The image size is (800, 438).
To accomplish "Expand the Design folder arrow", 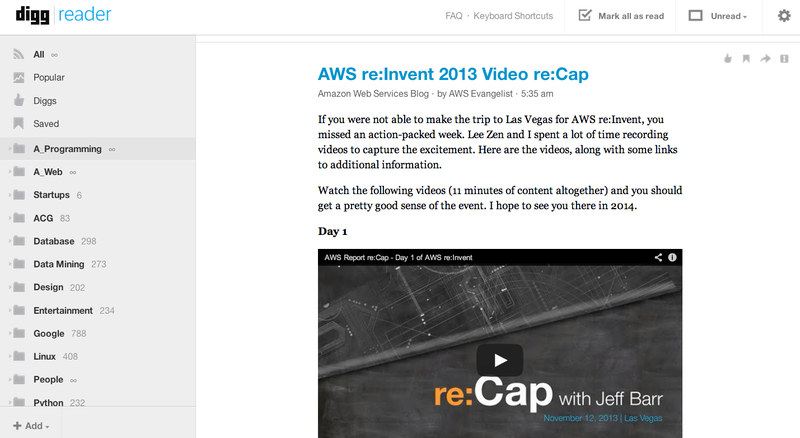I will click(x=10, y=287).
